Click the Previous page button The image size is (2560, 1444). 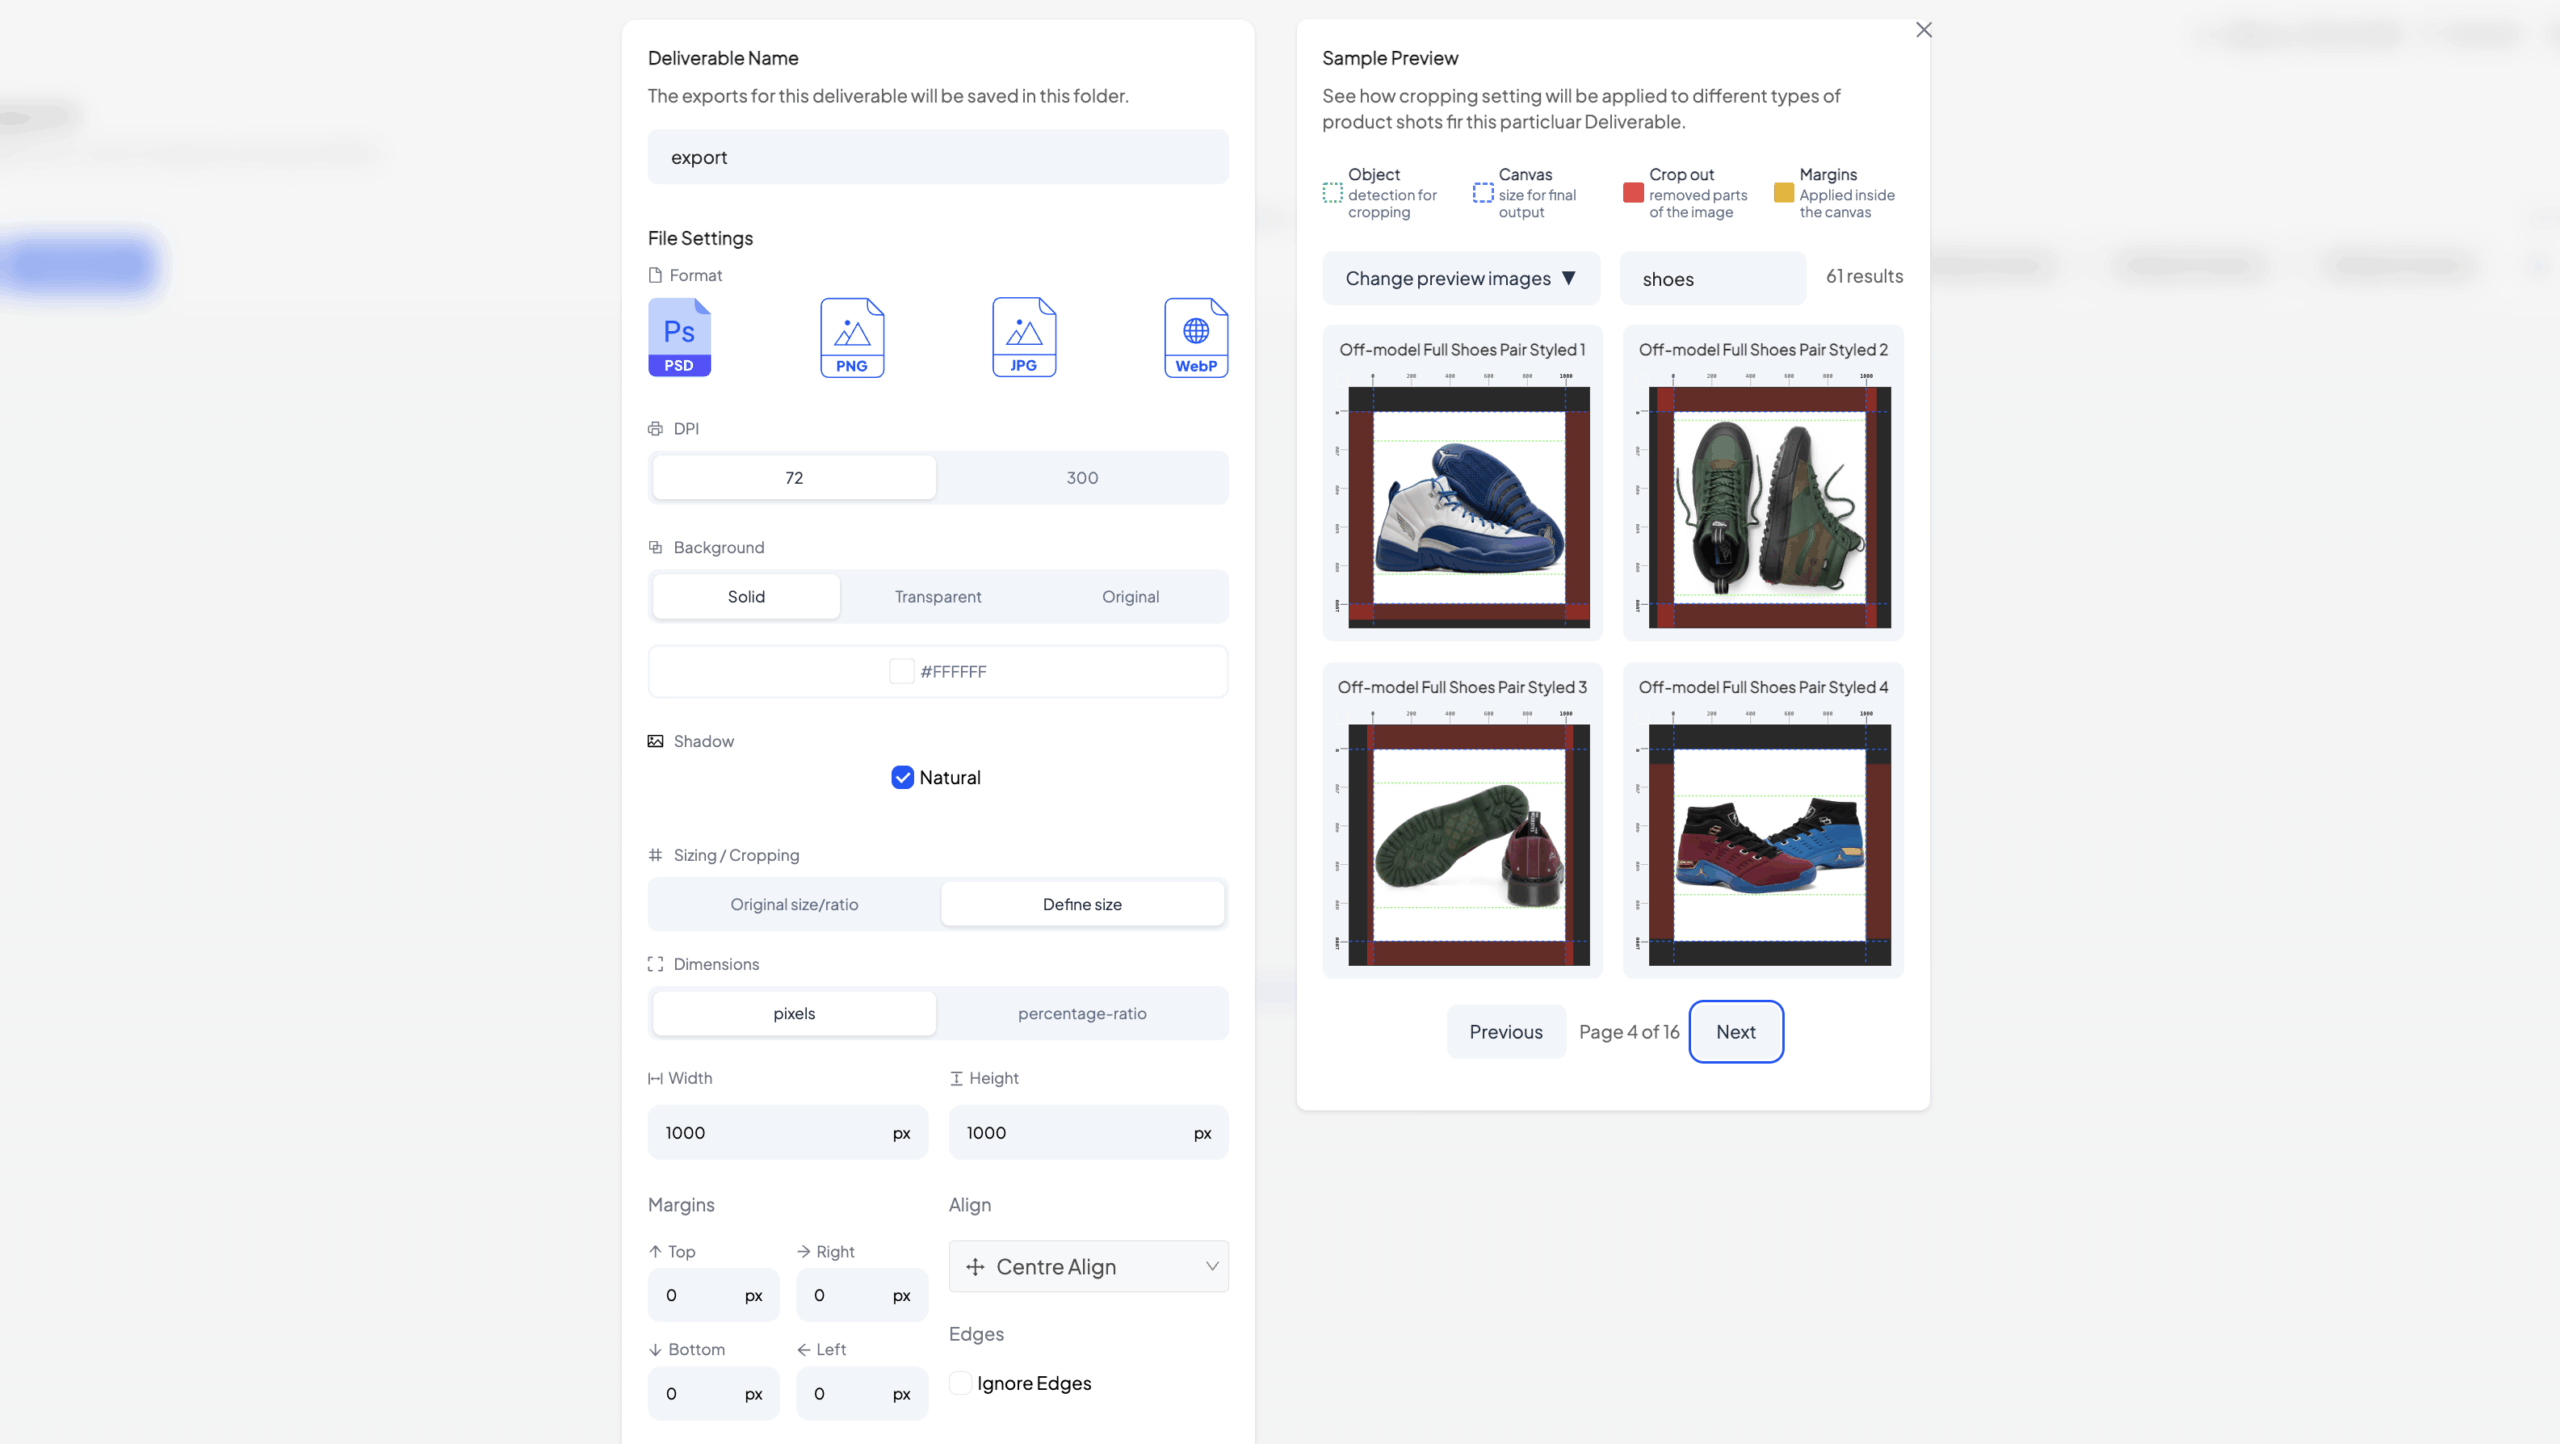1505,1032
